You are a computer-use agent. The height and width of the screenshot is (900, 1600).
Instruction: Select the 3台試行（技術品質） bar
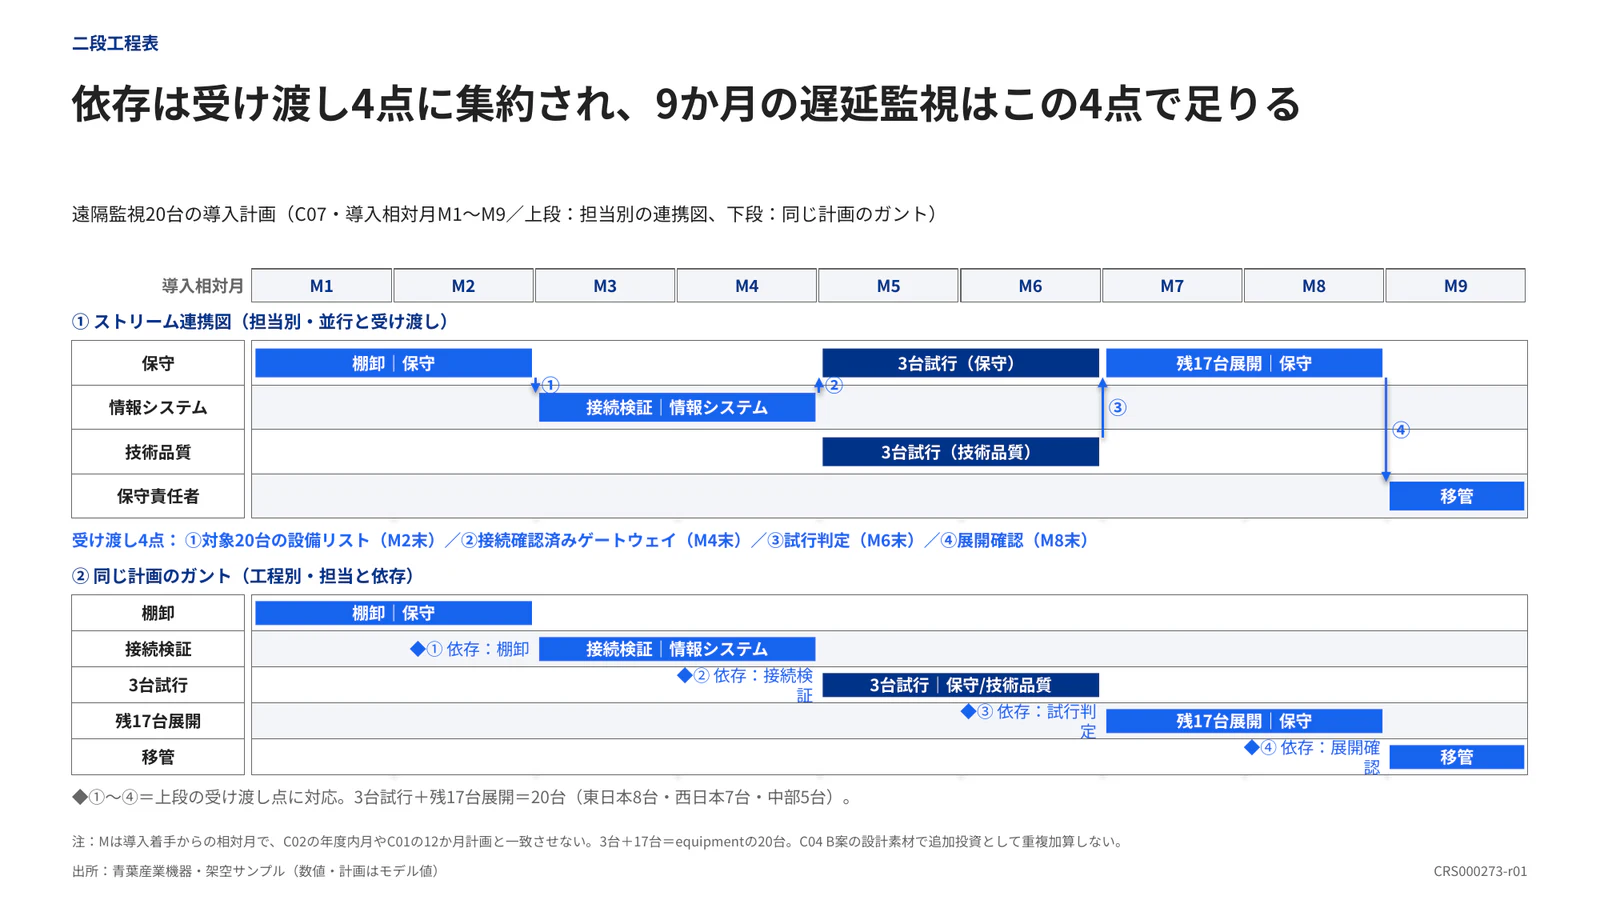pyautogui.click(x=960, y=452)
